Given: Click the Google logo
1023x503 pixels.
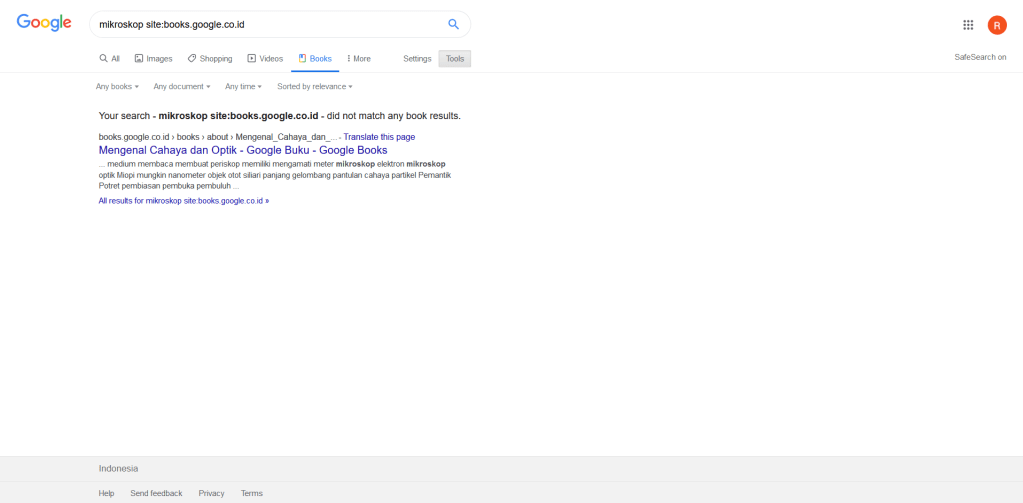Looking at the screenshot, I should [x=44, y=24].
